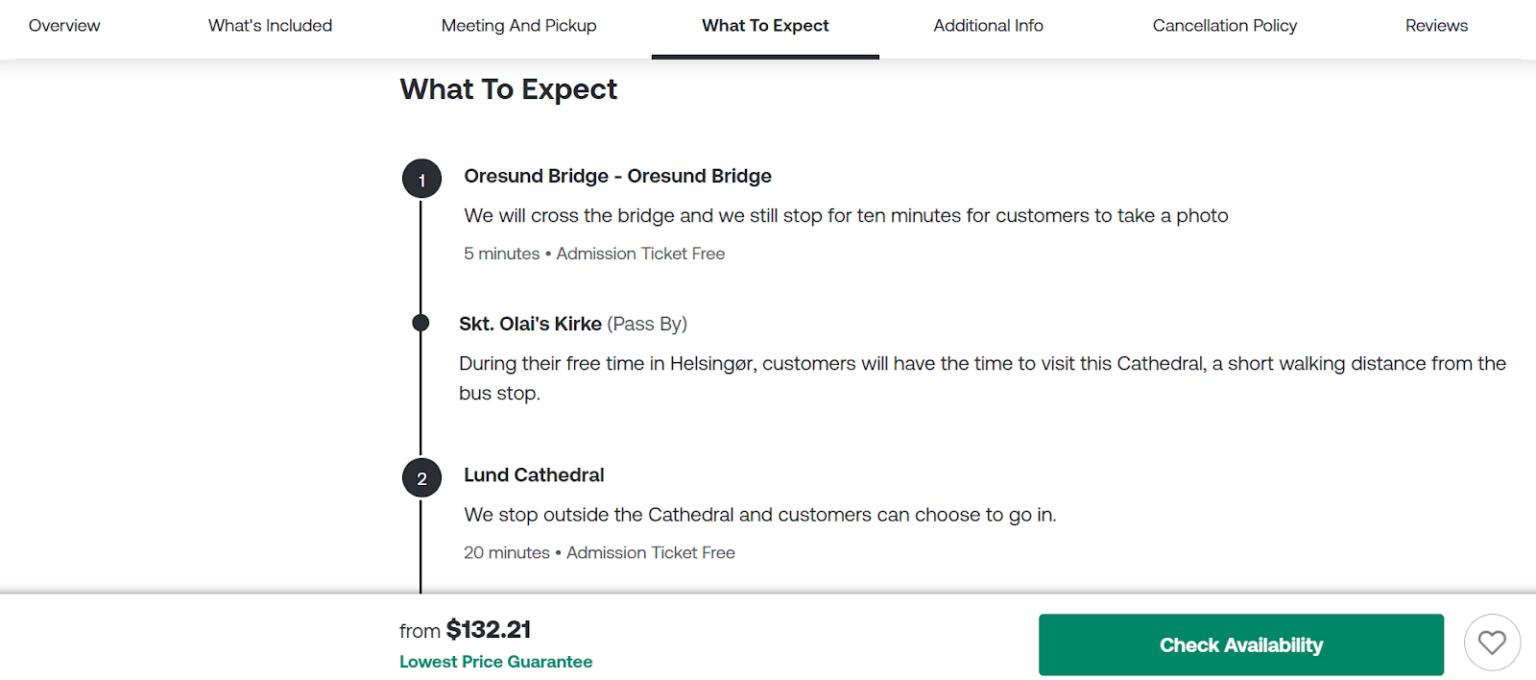The width and height of the screenshot is (1536, 680).
Task: Open the Additional Info tab
Action: (x=988, y=26)
